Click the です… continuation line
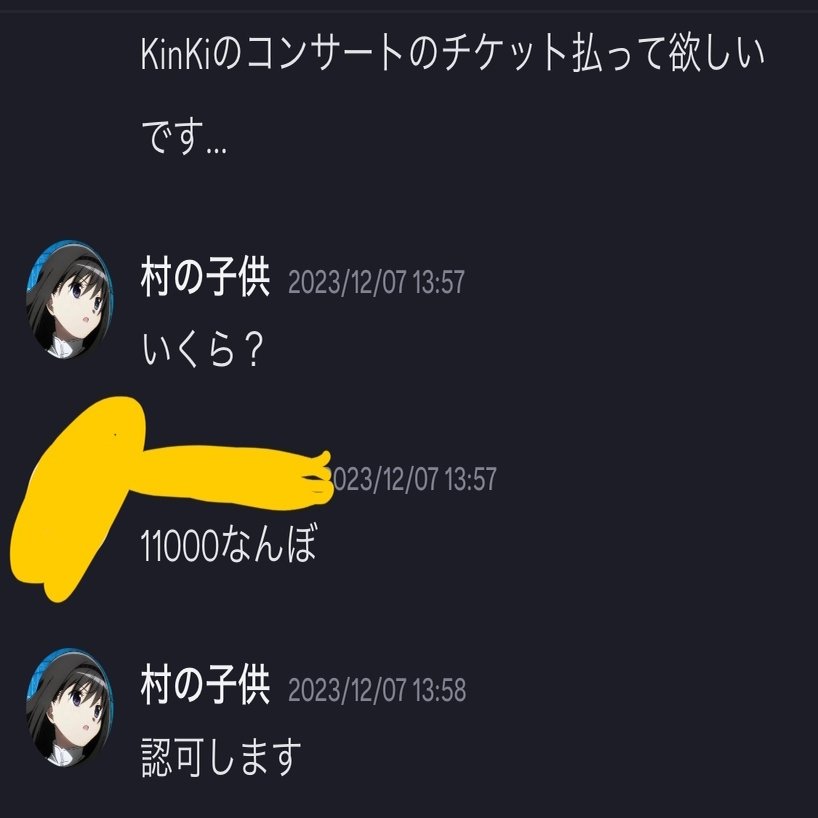The height and width of the screenshot is (818, 818). (184, 137)
